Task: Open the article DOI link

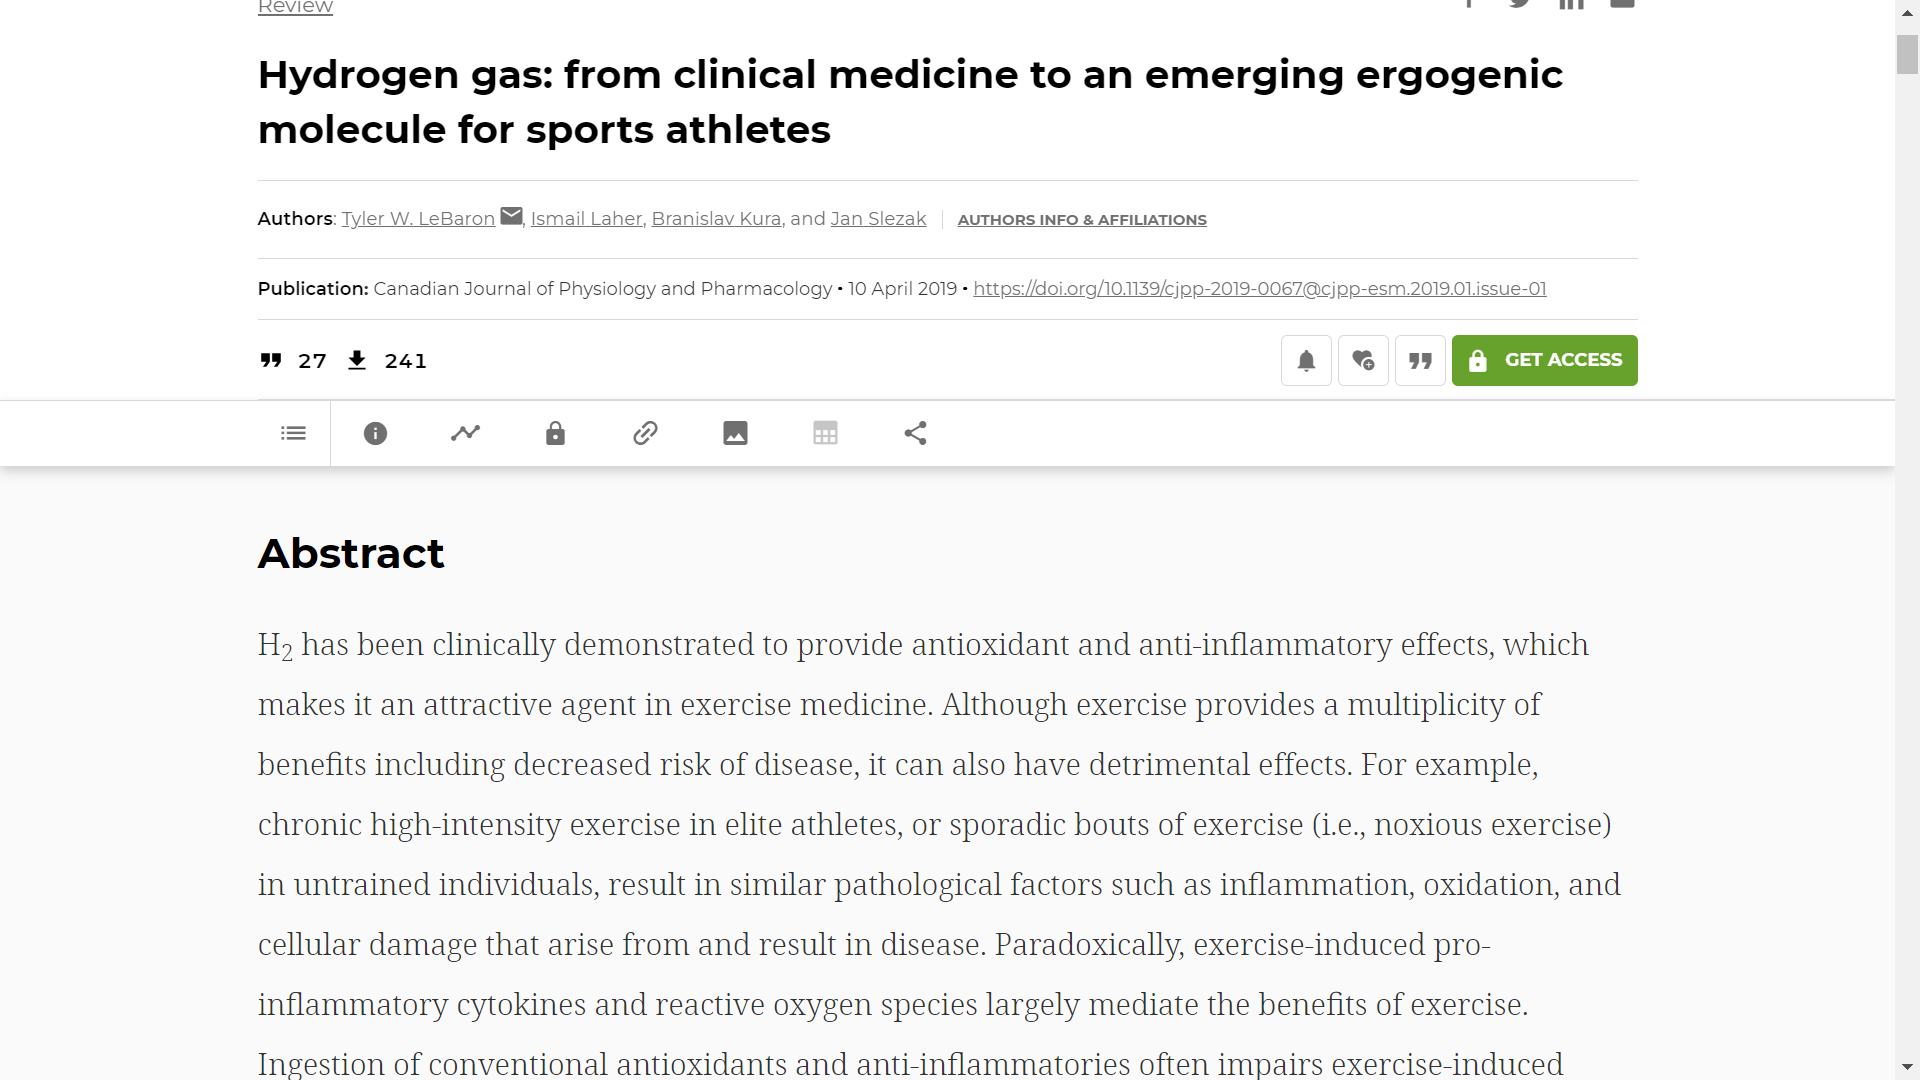Action: point(1259,289)
